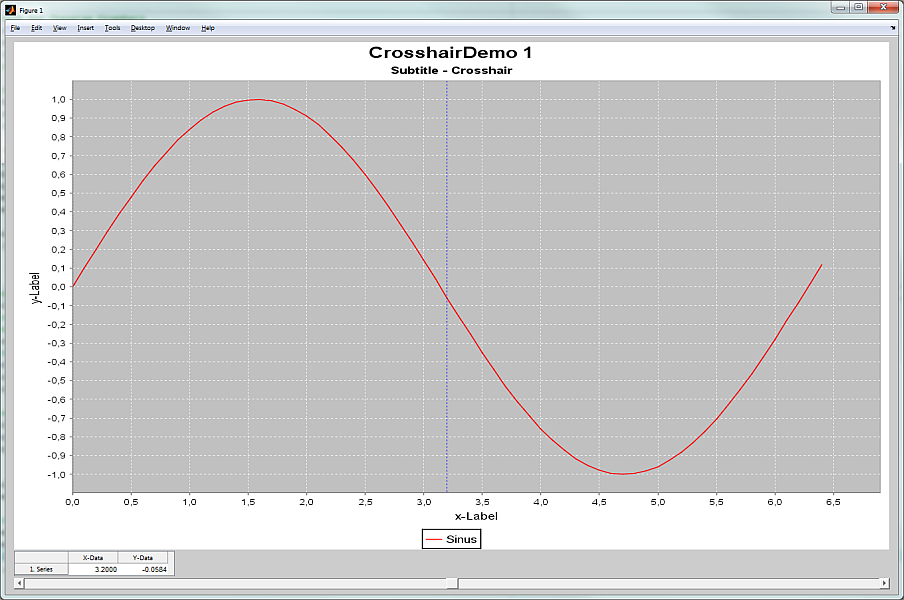Click the dock figure arrow in the menu bar
This screenshot has height=600, width=904.
(x=892, y=28)
